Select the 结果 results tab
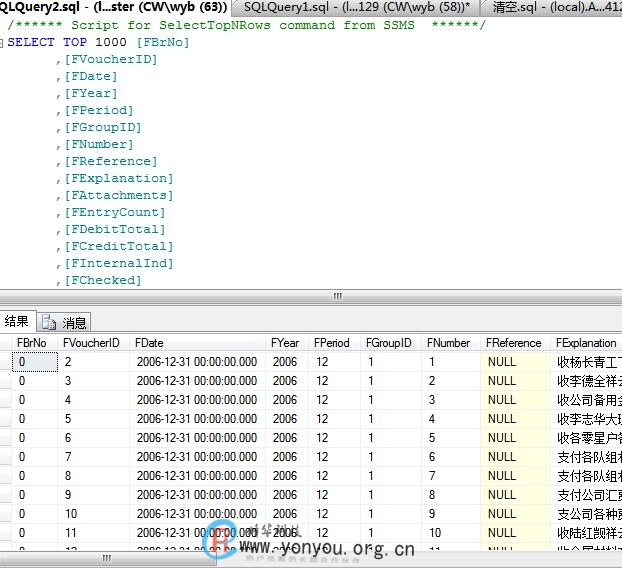This screenshot has height=568, width=622. [17, 321]
